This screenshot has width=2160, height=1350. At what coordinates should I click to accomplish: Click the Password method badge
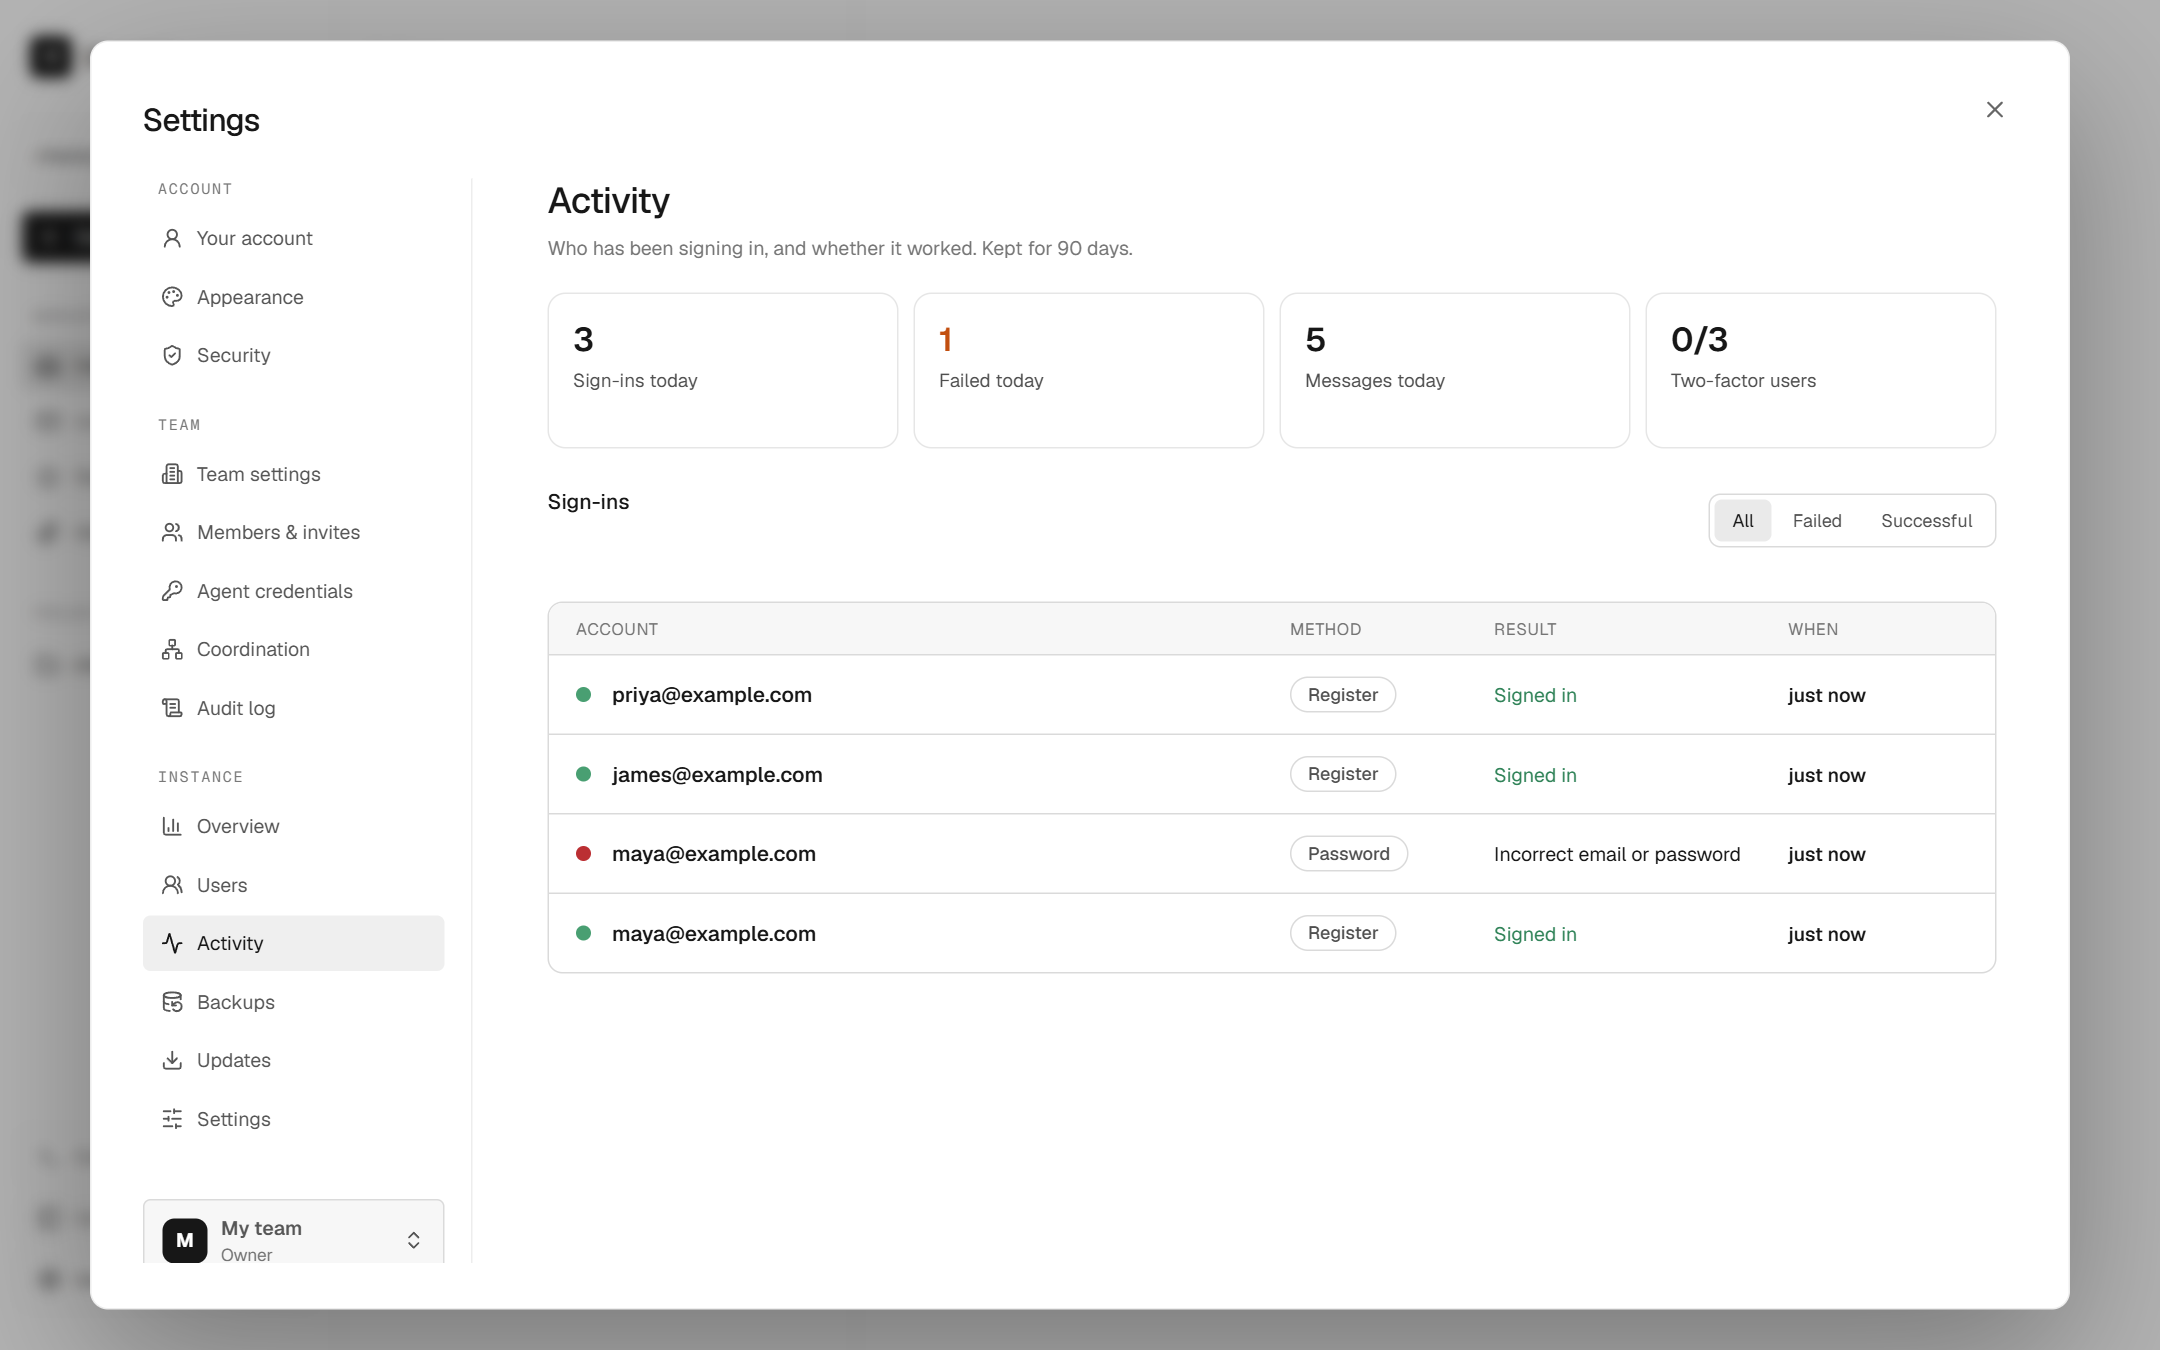[x=1348, y=854]
